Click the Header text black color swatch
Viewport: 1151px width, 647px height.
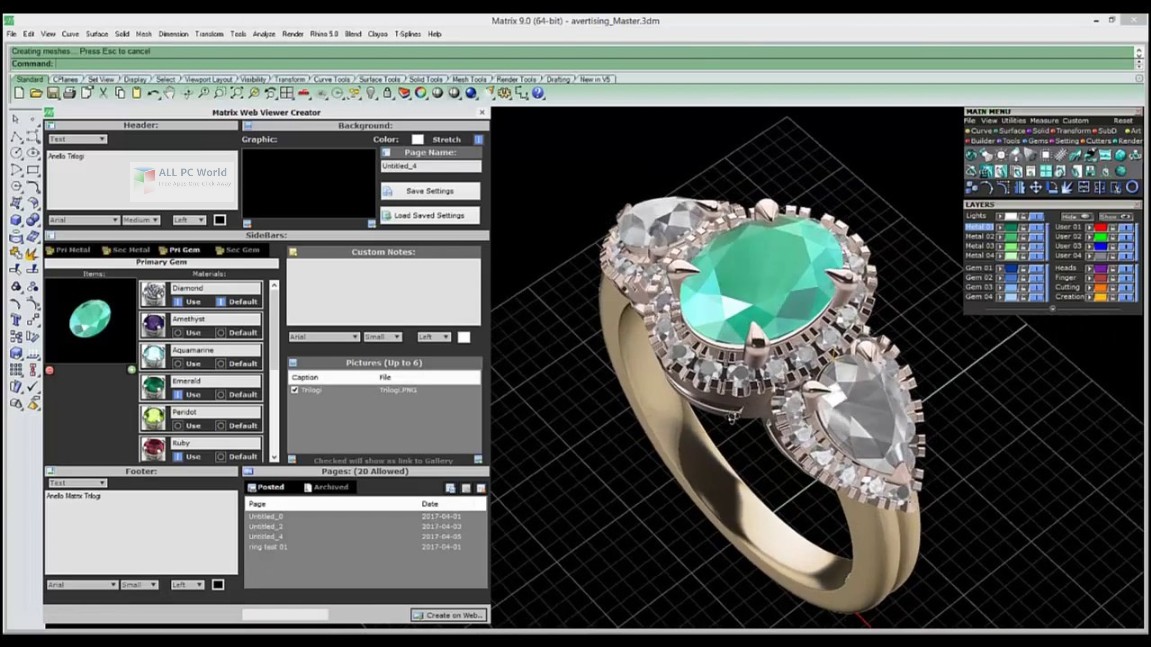tap(219, 220)
